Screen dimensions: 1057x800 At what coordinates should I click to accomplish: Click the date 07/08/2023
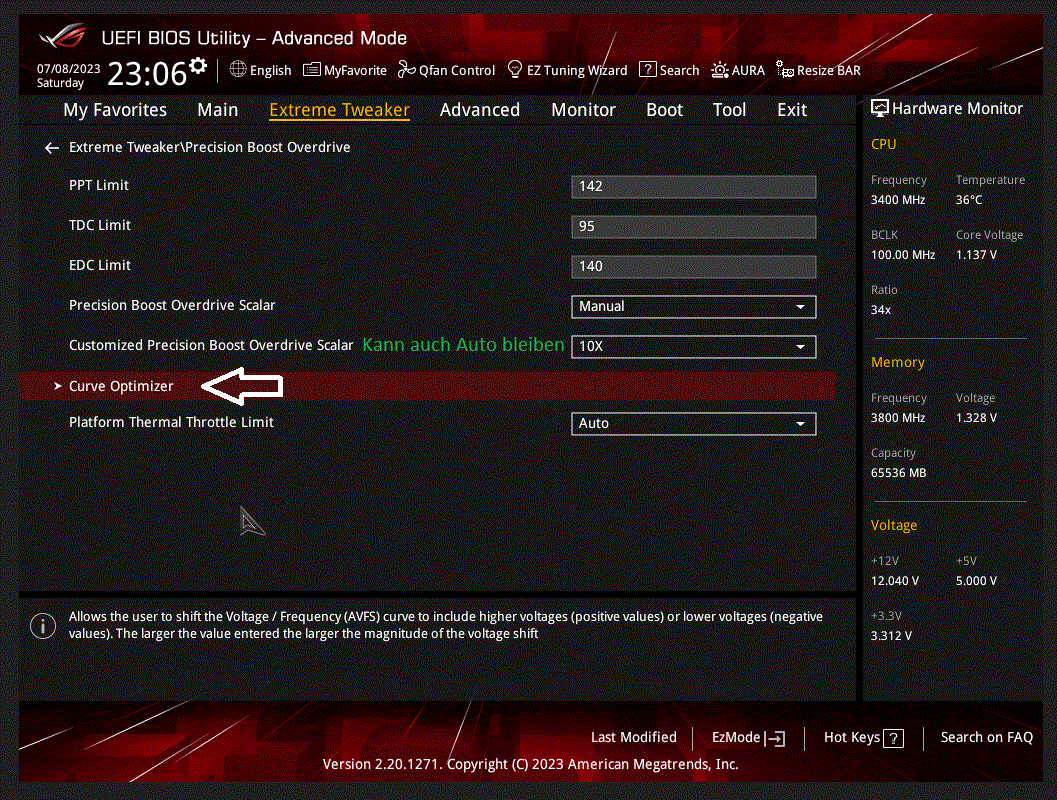pyautogui.click(x=68, y=69)
